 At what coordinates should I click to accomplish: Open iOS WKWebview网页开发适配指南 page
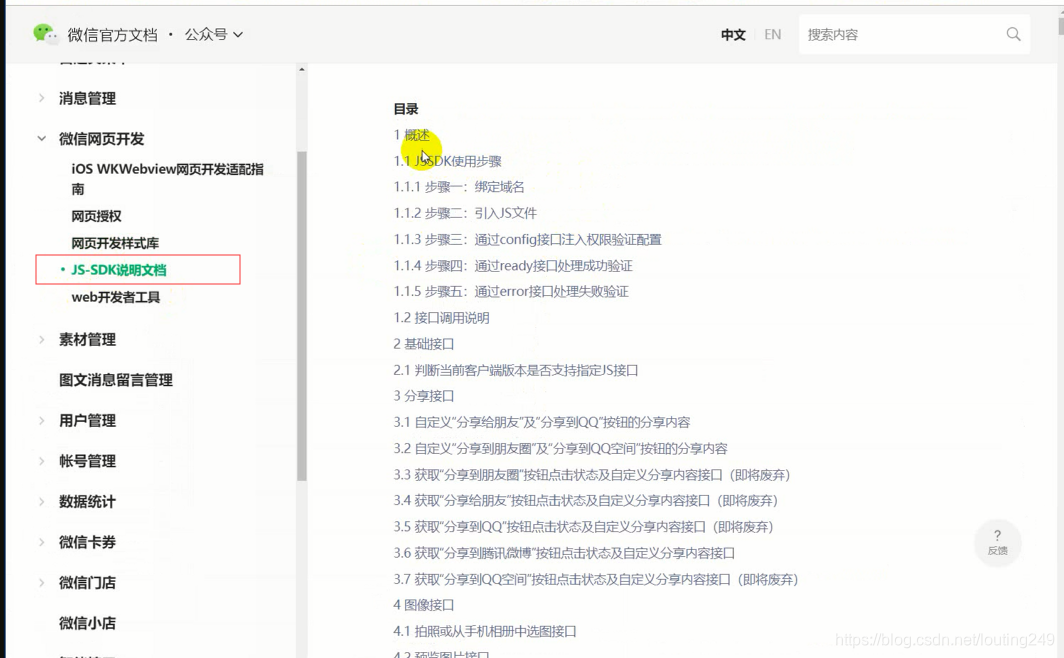[x=168, y=179]
